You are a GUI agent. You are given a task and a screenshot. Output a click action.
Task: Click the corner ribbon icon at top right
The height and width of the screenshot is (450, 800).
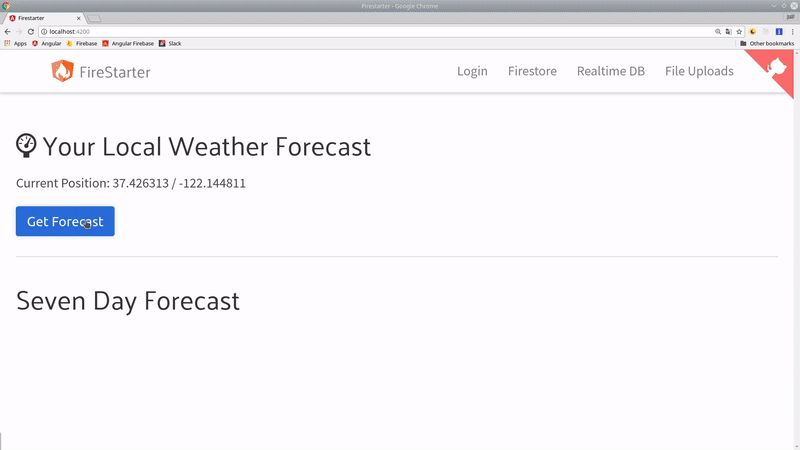point(776,67)
